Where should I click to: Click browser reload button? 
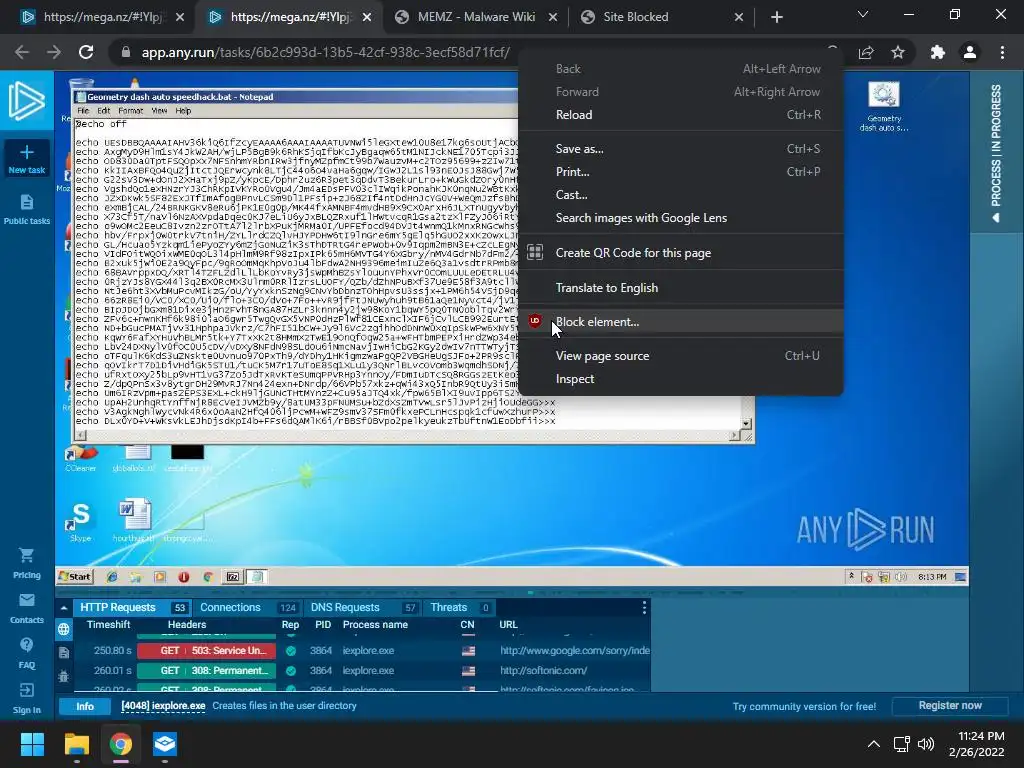[x=86, y=52]
